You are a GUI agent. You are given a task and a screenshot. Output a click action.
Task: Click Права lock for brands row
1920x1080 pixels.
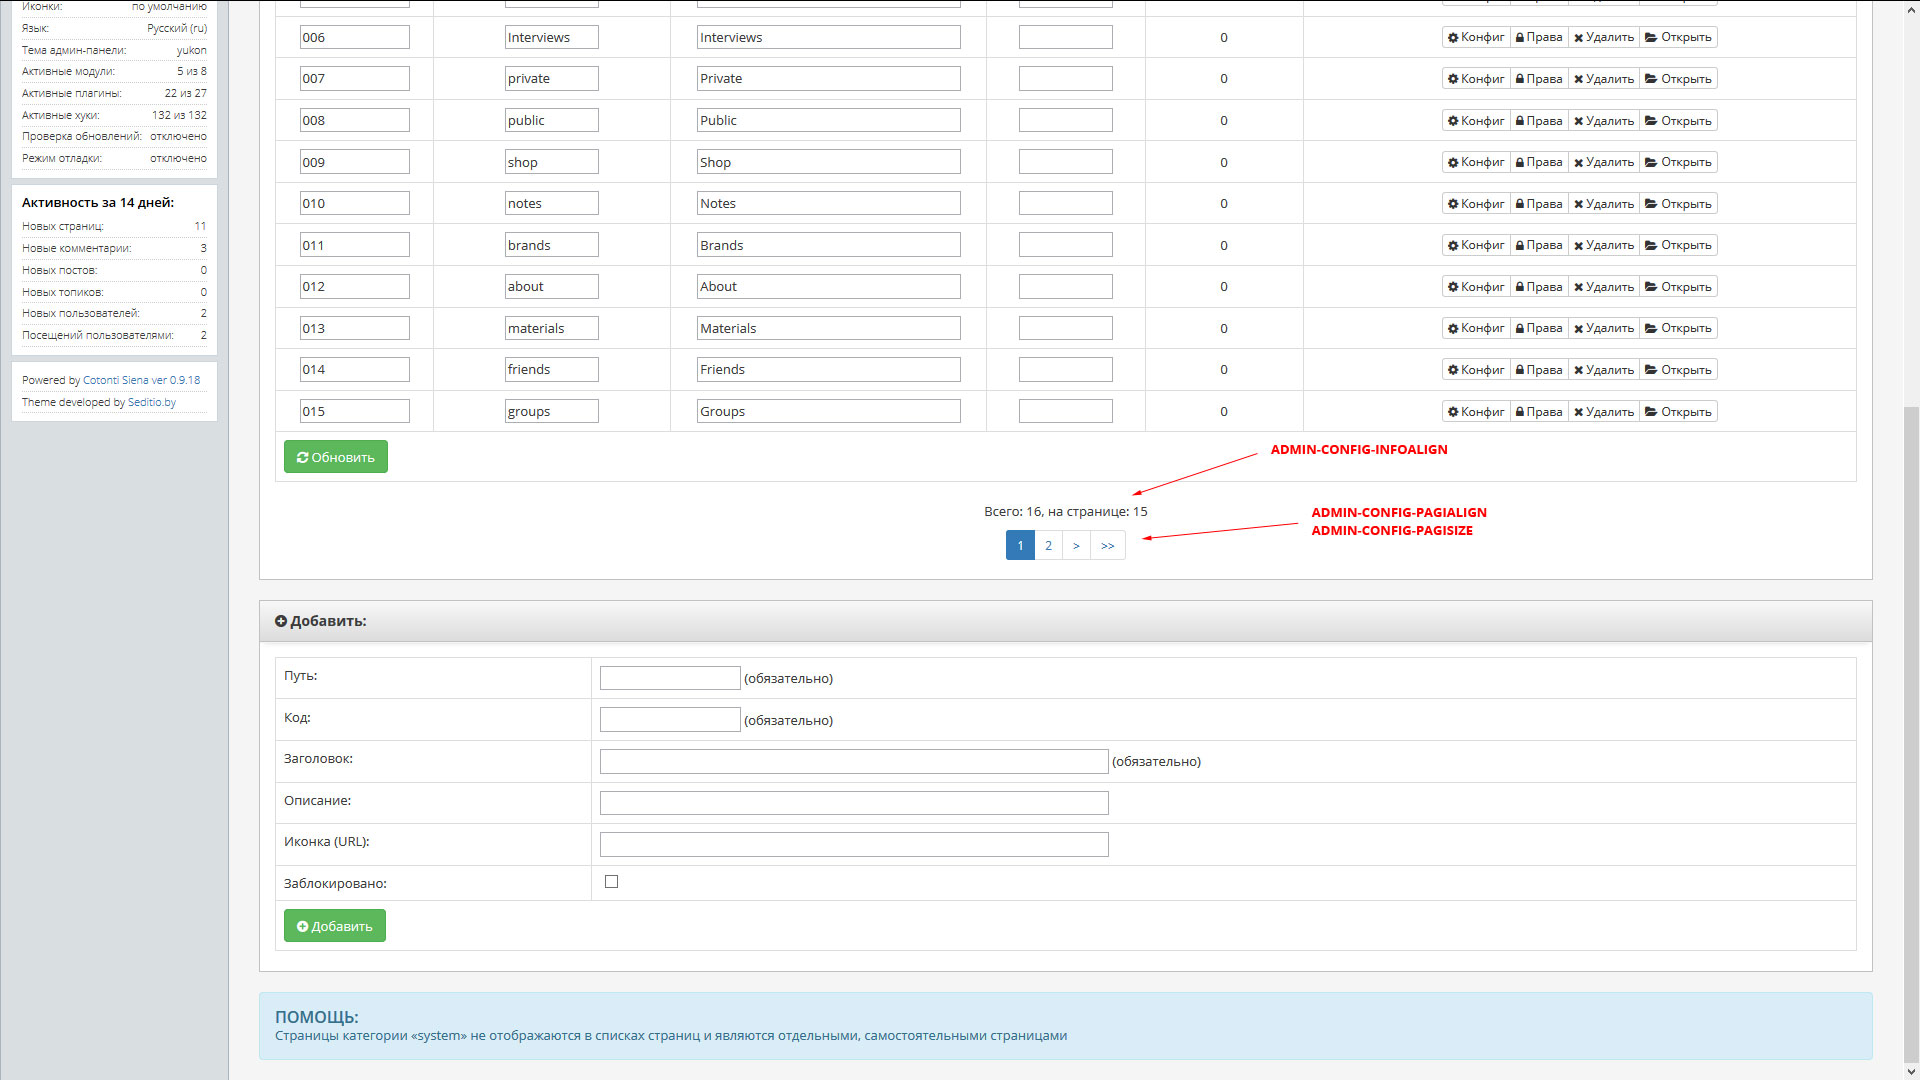point(1538,245)
